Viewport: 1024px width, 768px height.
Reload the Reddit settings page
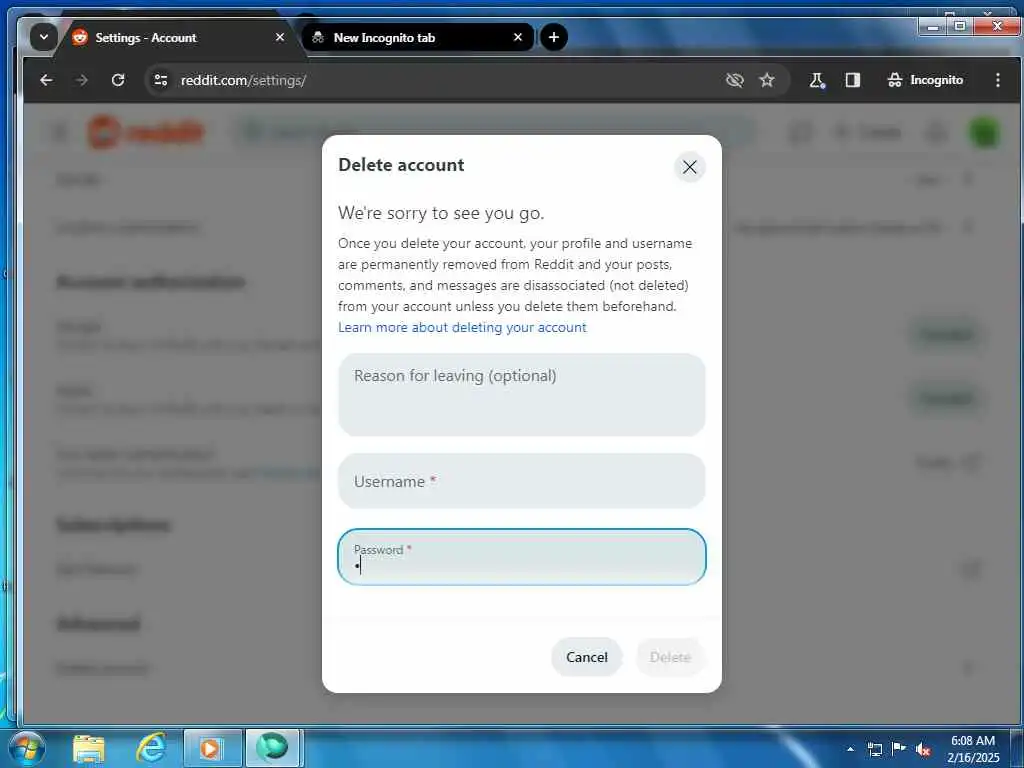[x=118, y=80]
